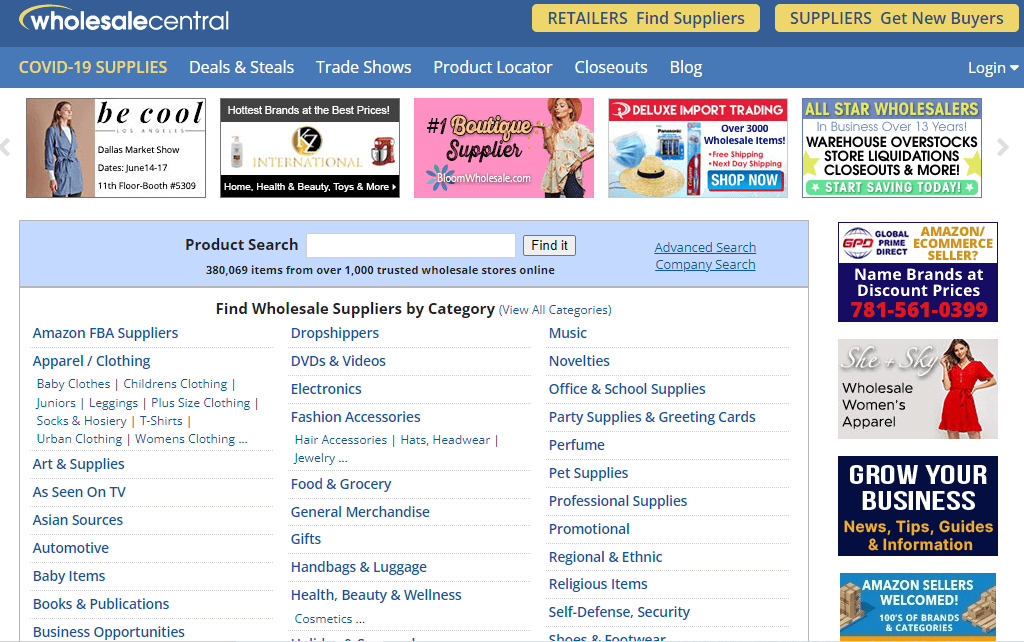Click View All Categories link
Viewport: 1024px width, 642px height.
click(x=555, y=310)
